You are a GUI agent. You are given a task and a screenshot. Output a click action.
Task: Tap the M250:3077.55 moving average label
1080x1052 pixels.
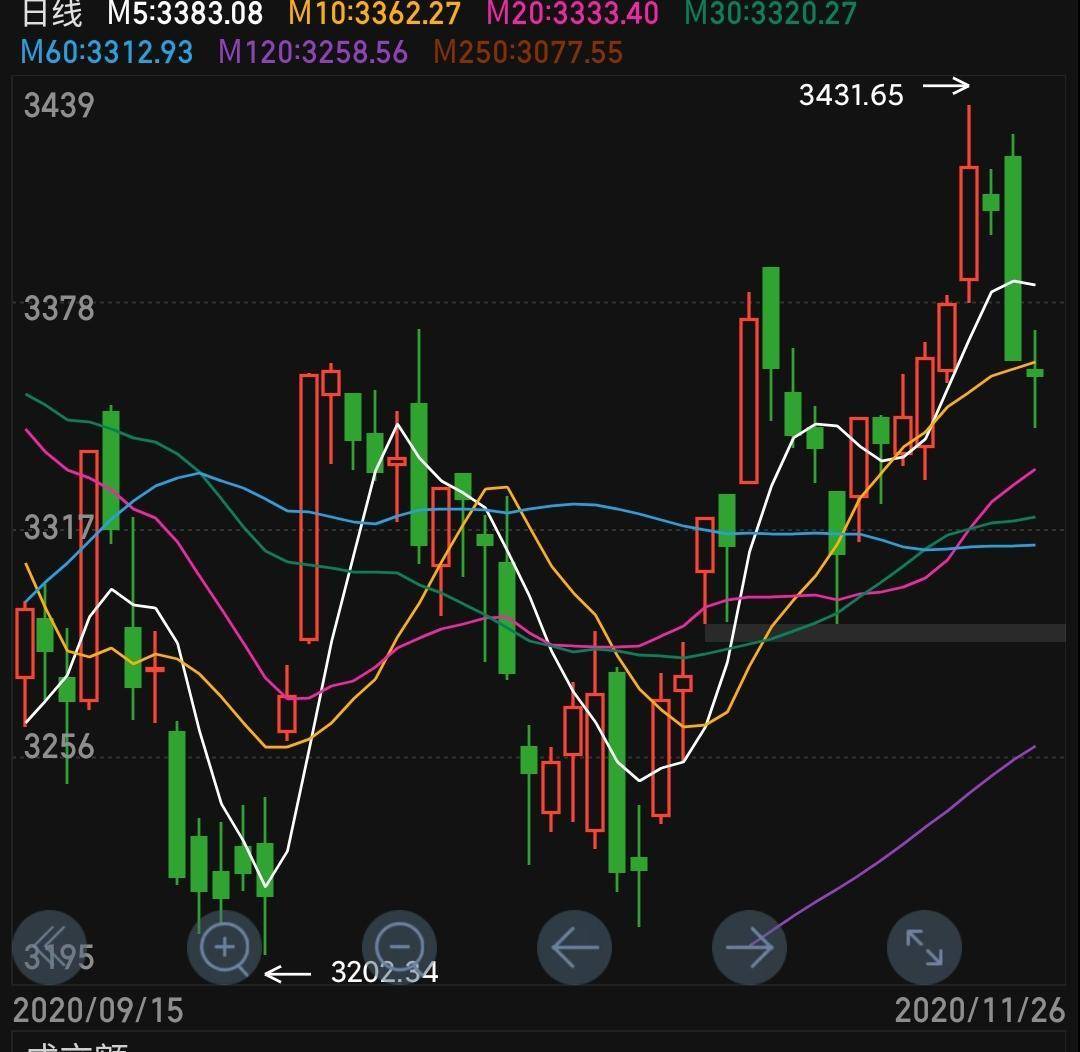tap(528, 52)
